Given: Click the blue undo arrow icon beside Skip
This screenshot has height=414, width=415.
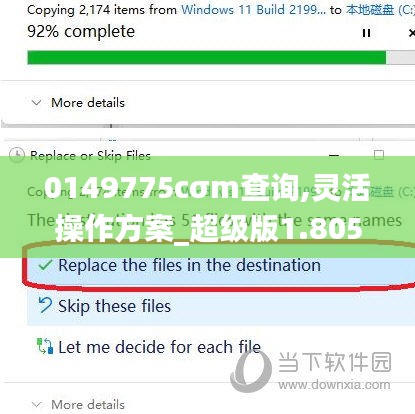Looking at the screenshot, I should pos(45,305).
